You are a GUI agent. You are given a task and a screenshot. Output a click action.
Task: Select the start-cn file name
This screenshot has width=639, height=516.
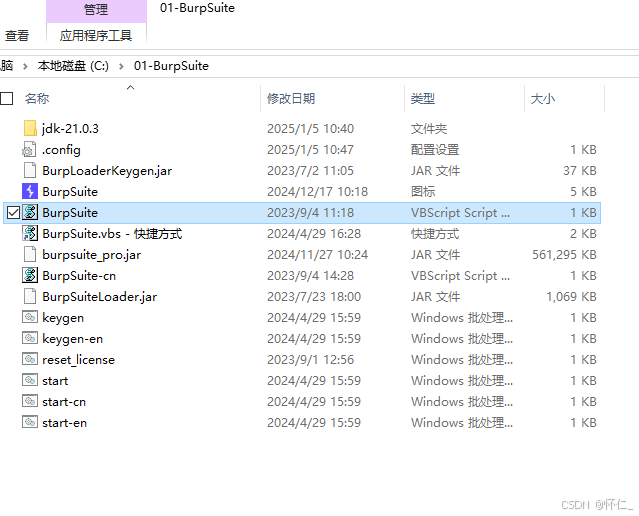64,402
